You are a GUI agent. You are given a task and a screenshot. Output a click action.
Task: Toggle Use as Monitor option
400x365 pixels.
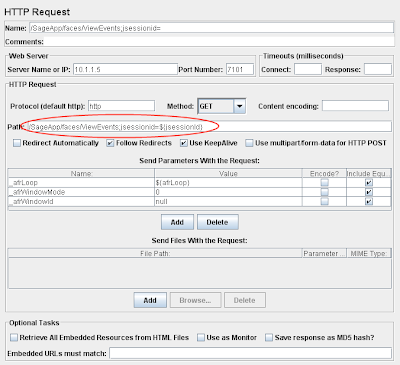click(x=201, y=337)
